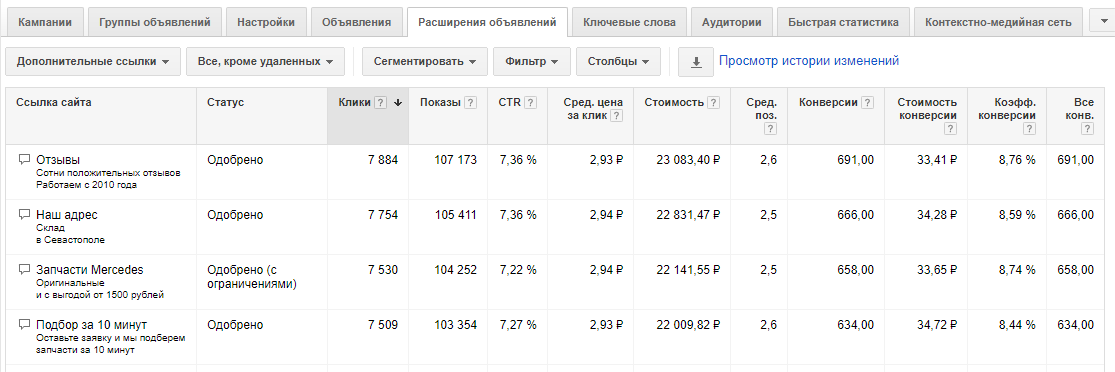
Task: Open Просмотр истории изменений link
Action: (809, 60)
